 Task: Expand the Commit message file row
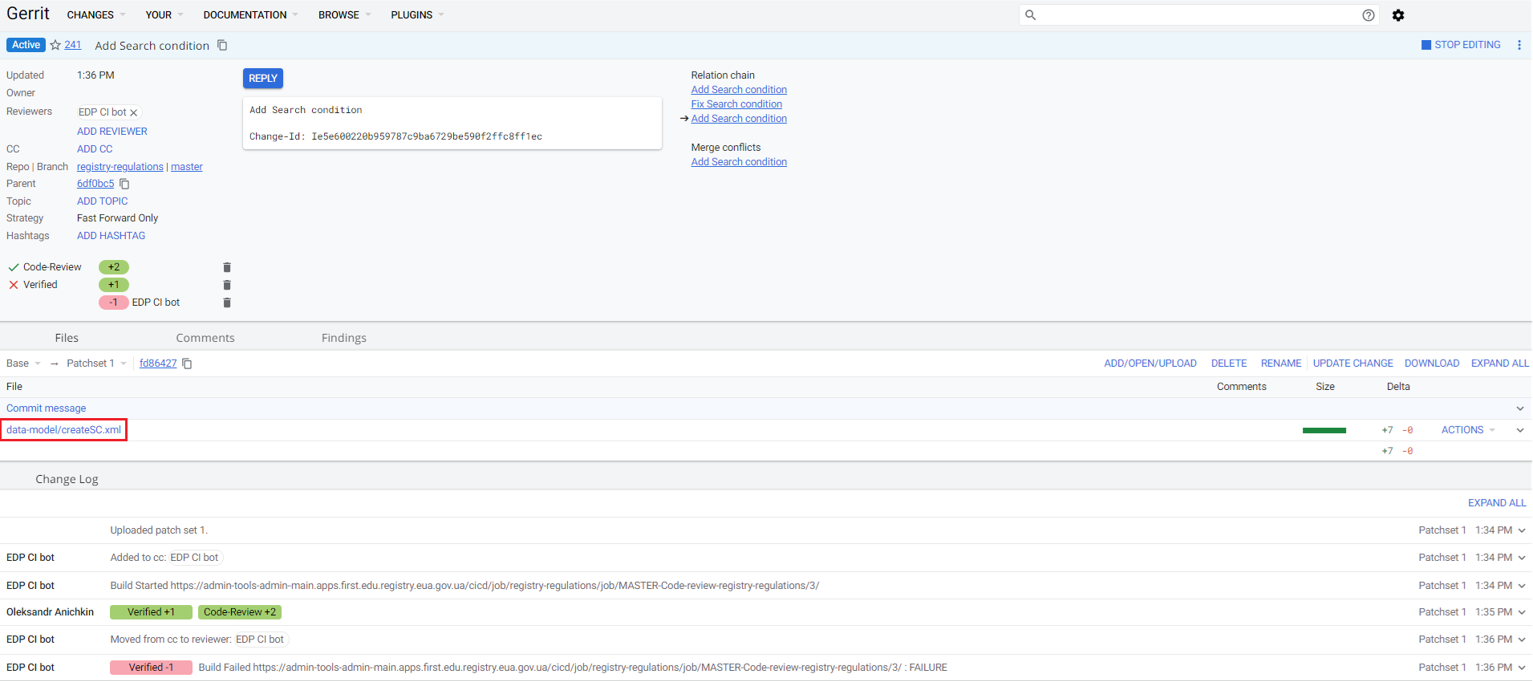[x=1520, y=408]
